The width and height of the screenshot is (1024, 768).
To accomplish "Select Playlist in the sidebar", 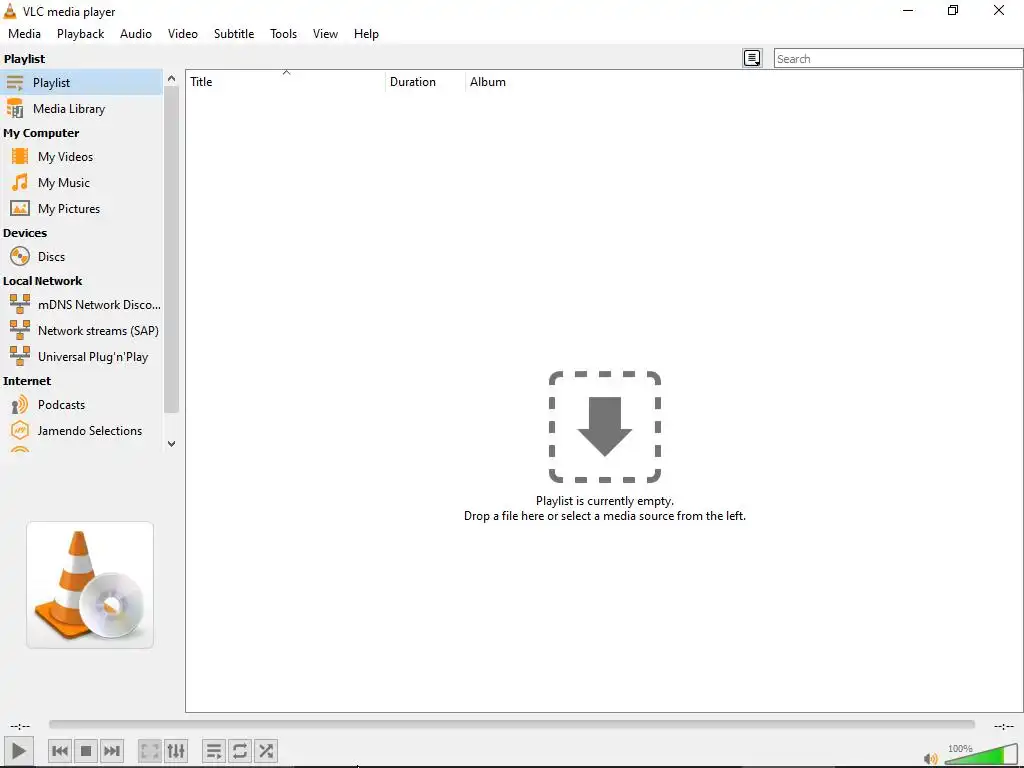I will tap(81, 83).
